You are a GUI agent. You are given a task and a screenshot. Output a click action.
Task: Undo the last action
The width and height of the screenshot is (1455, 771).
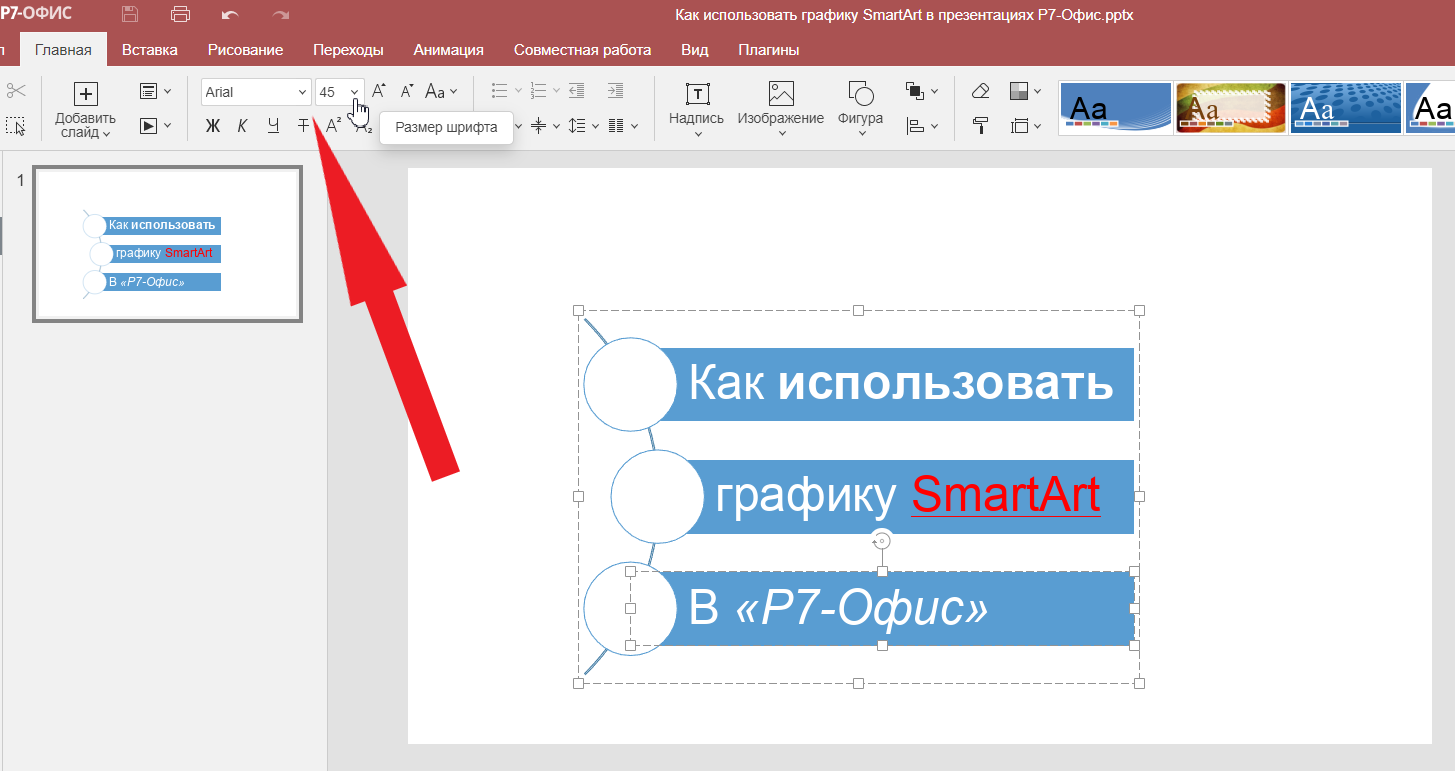coord(231,15)
